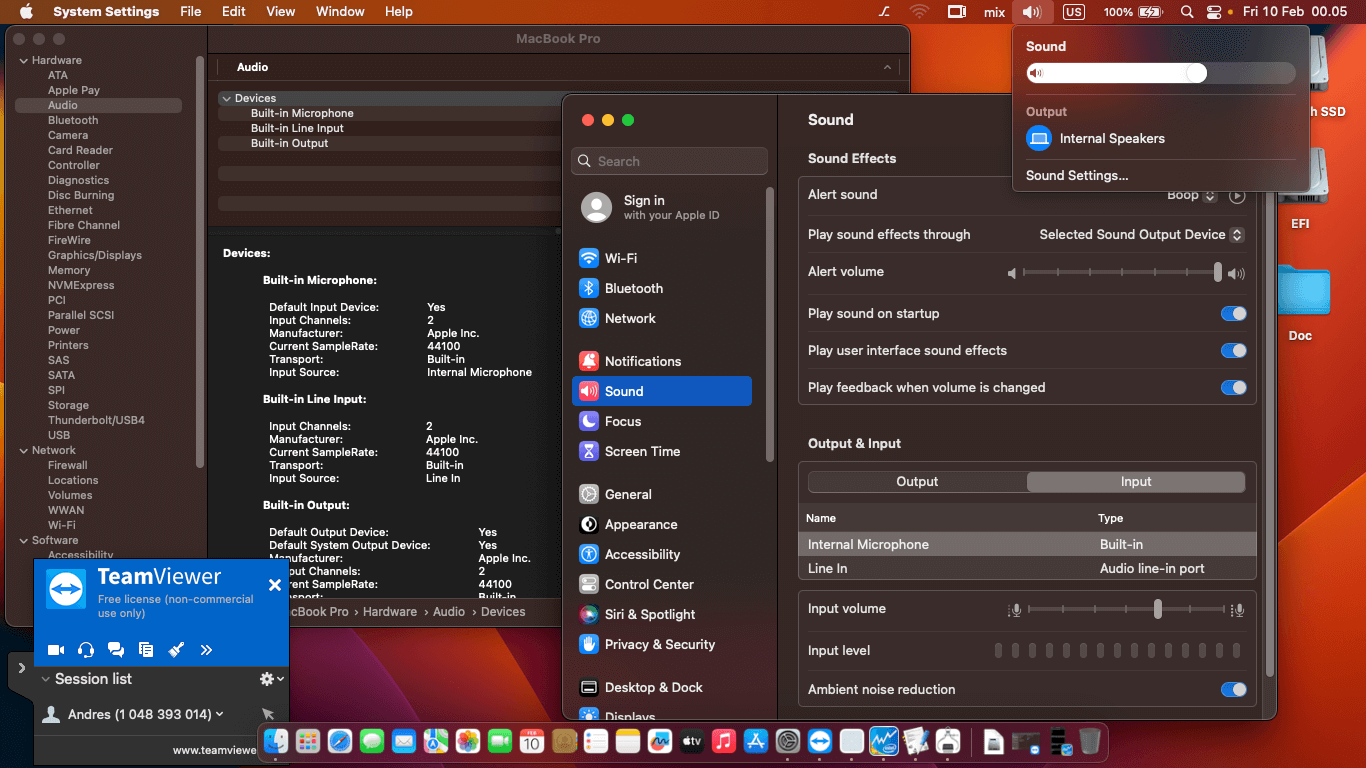
Task: Adjust the Sound volume slider in popup
Action: (1160, 73)
